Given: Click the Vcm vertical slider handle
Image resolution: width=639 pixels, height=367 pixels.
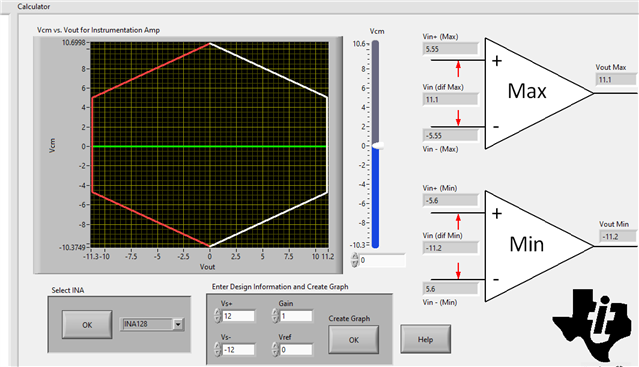Looking at the screenshot, I should point(378,145).
